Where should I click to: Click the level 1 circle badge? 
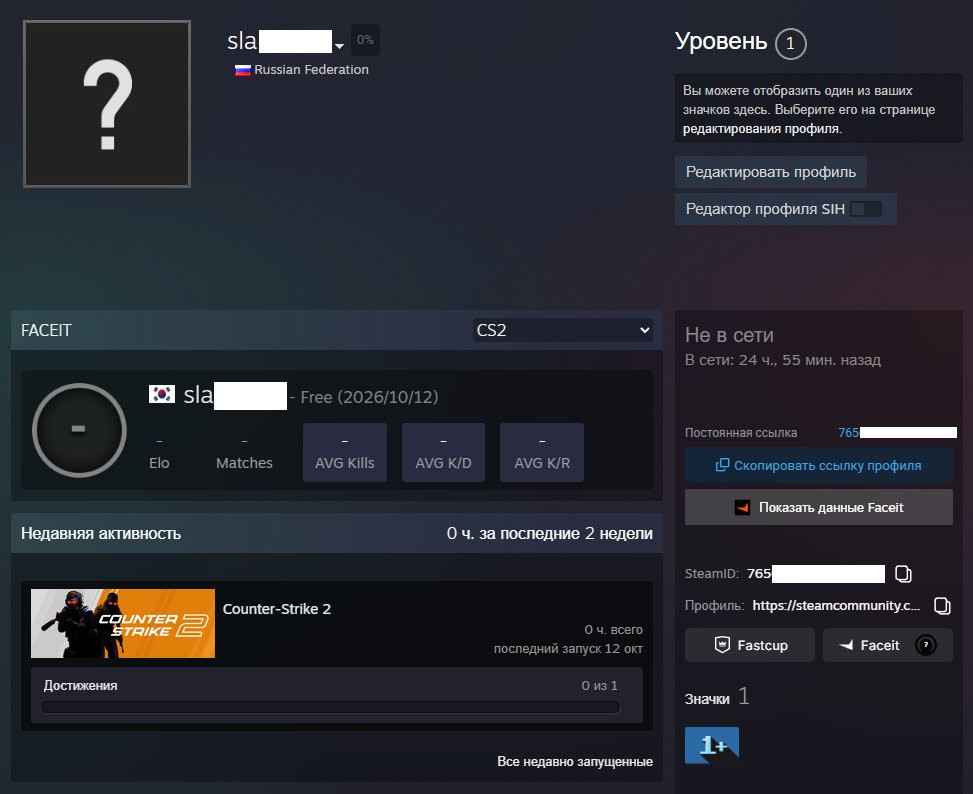(790, 43)
